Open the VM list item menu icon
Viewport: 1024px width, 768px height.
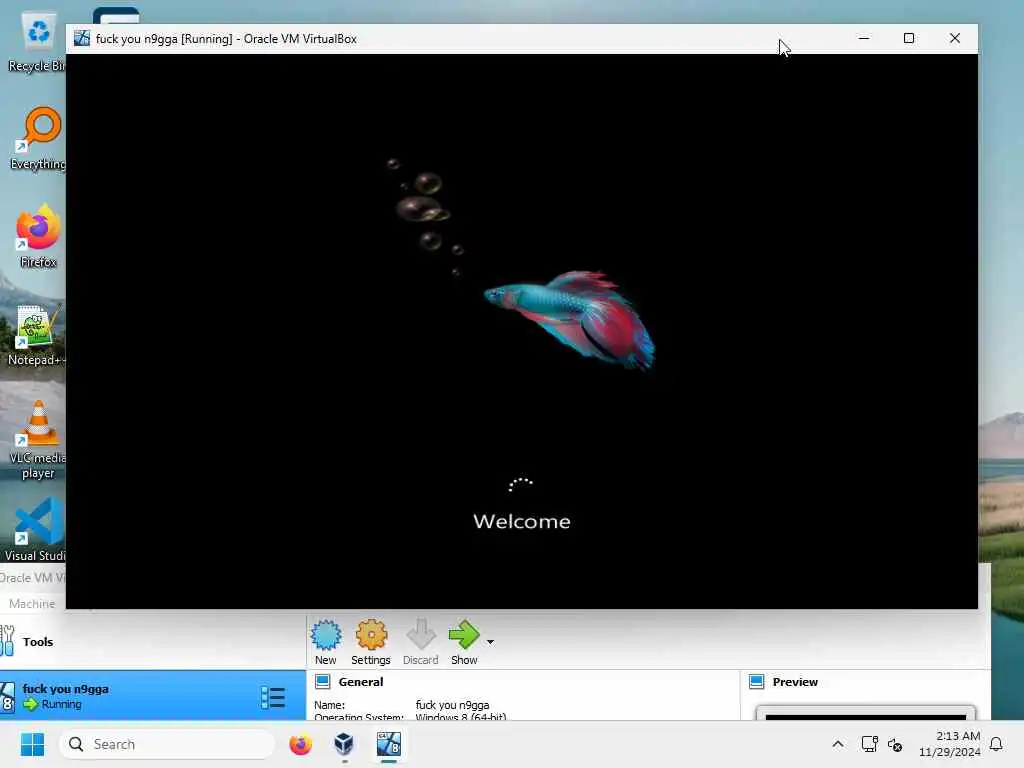273,697
